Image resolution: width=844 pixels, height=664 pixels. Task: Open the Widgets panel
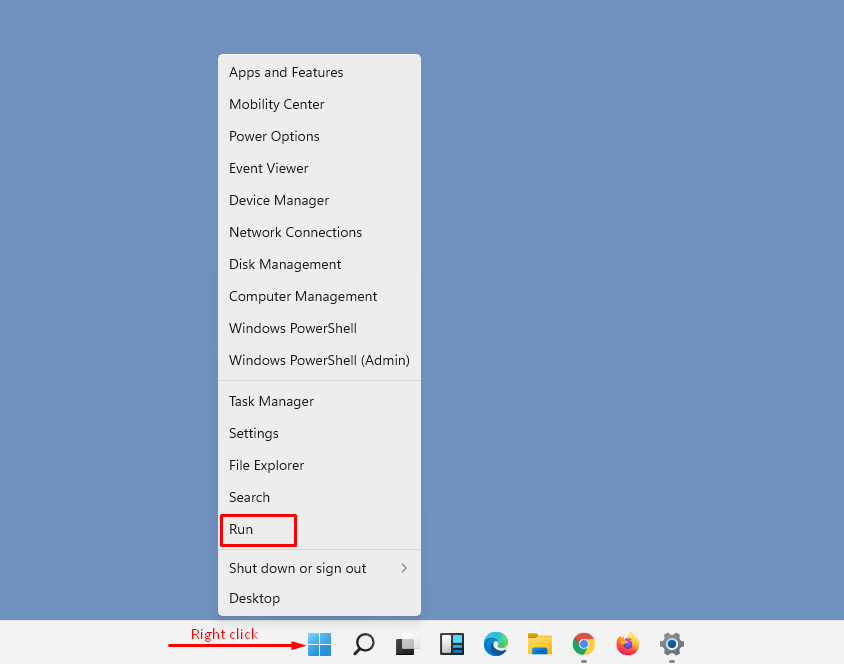tap(451, 645)
